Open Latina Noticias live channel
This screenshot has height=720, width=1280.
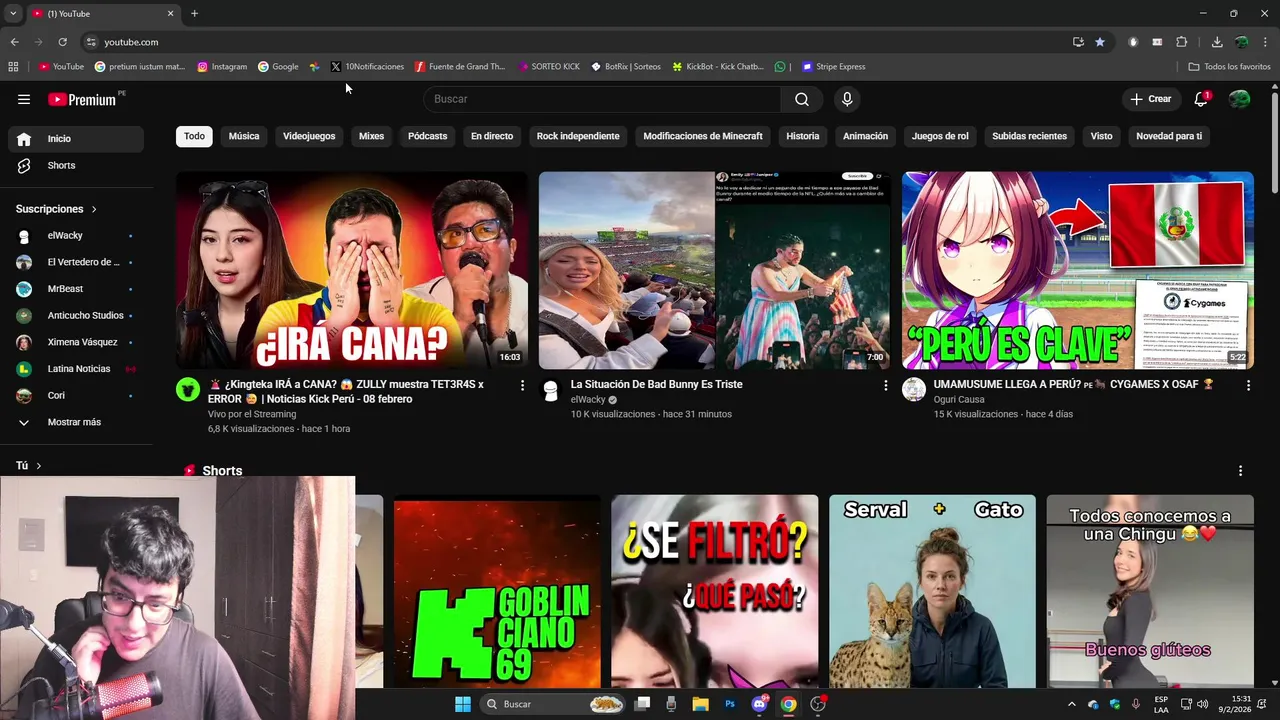(x=76, y=369)
